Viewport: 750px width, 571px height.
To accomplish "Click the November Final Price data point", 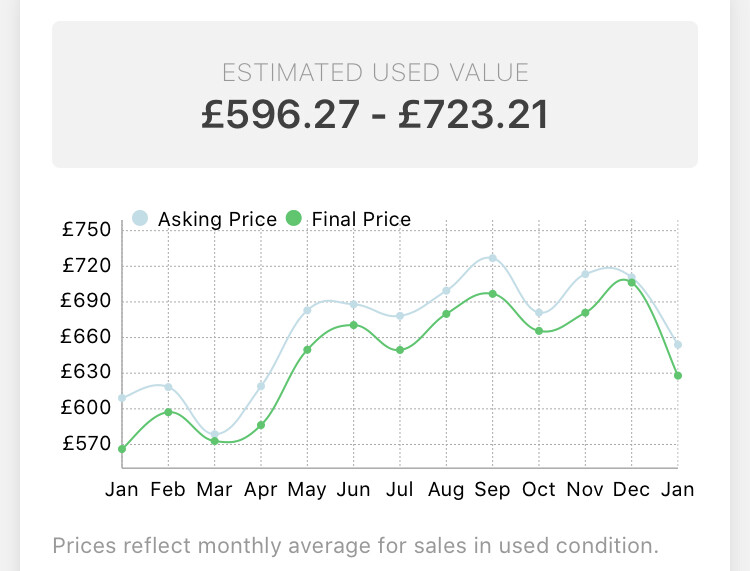I will 585,313.
